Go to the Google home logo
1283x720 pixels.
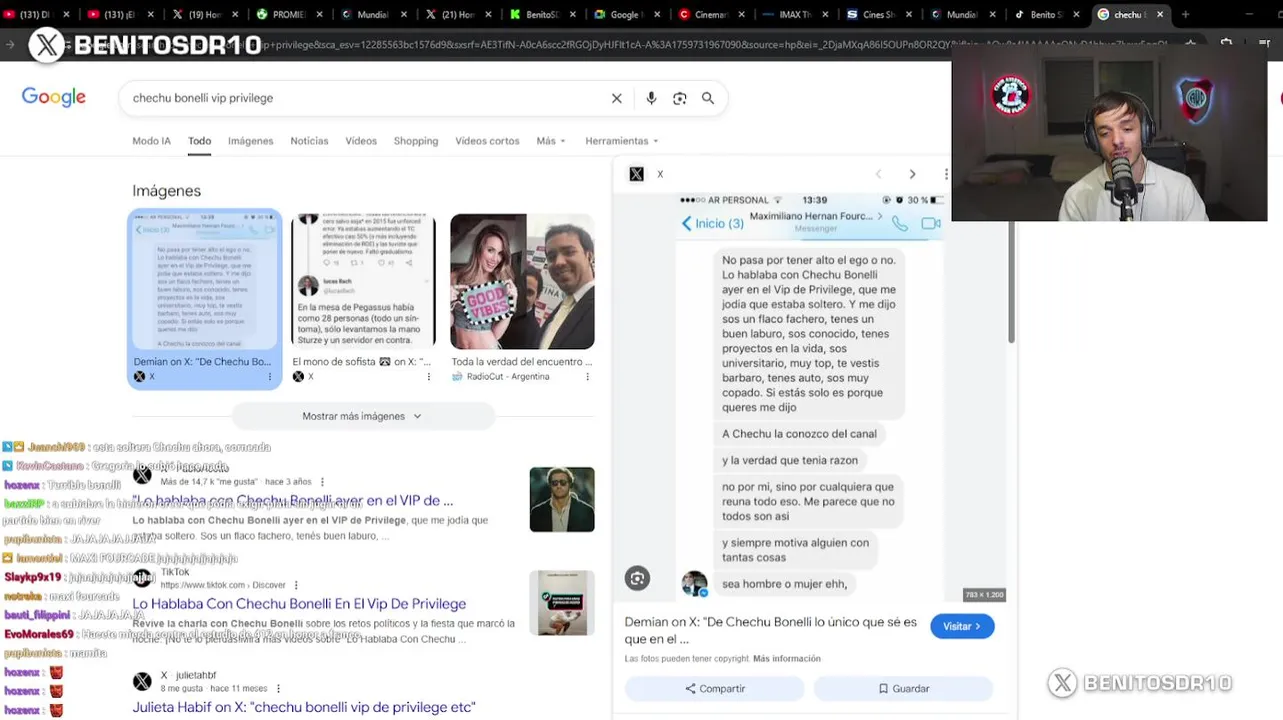[54, 97]
